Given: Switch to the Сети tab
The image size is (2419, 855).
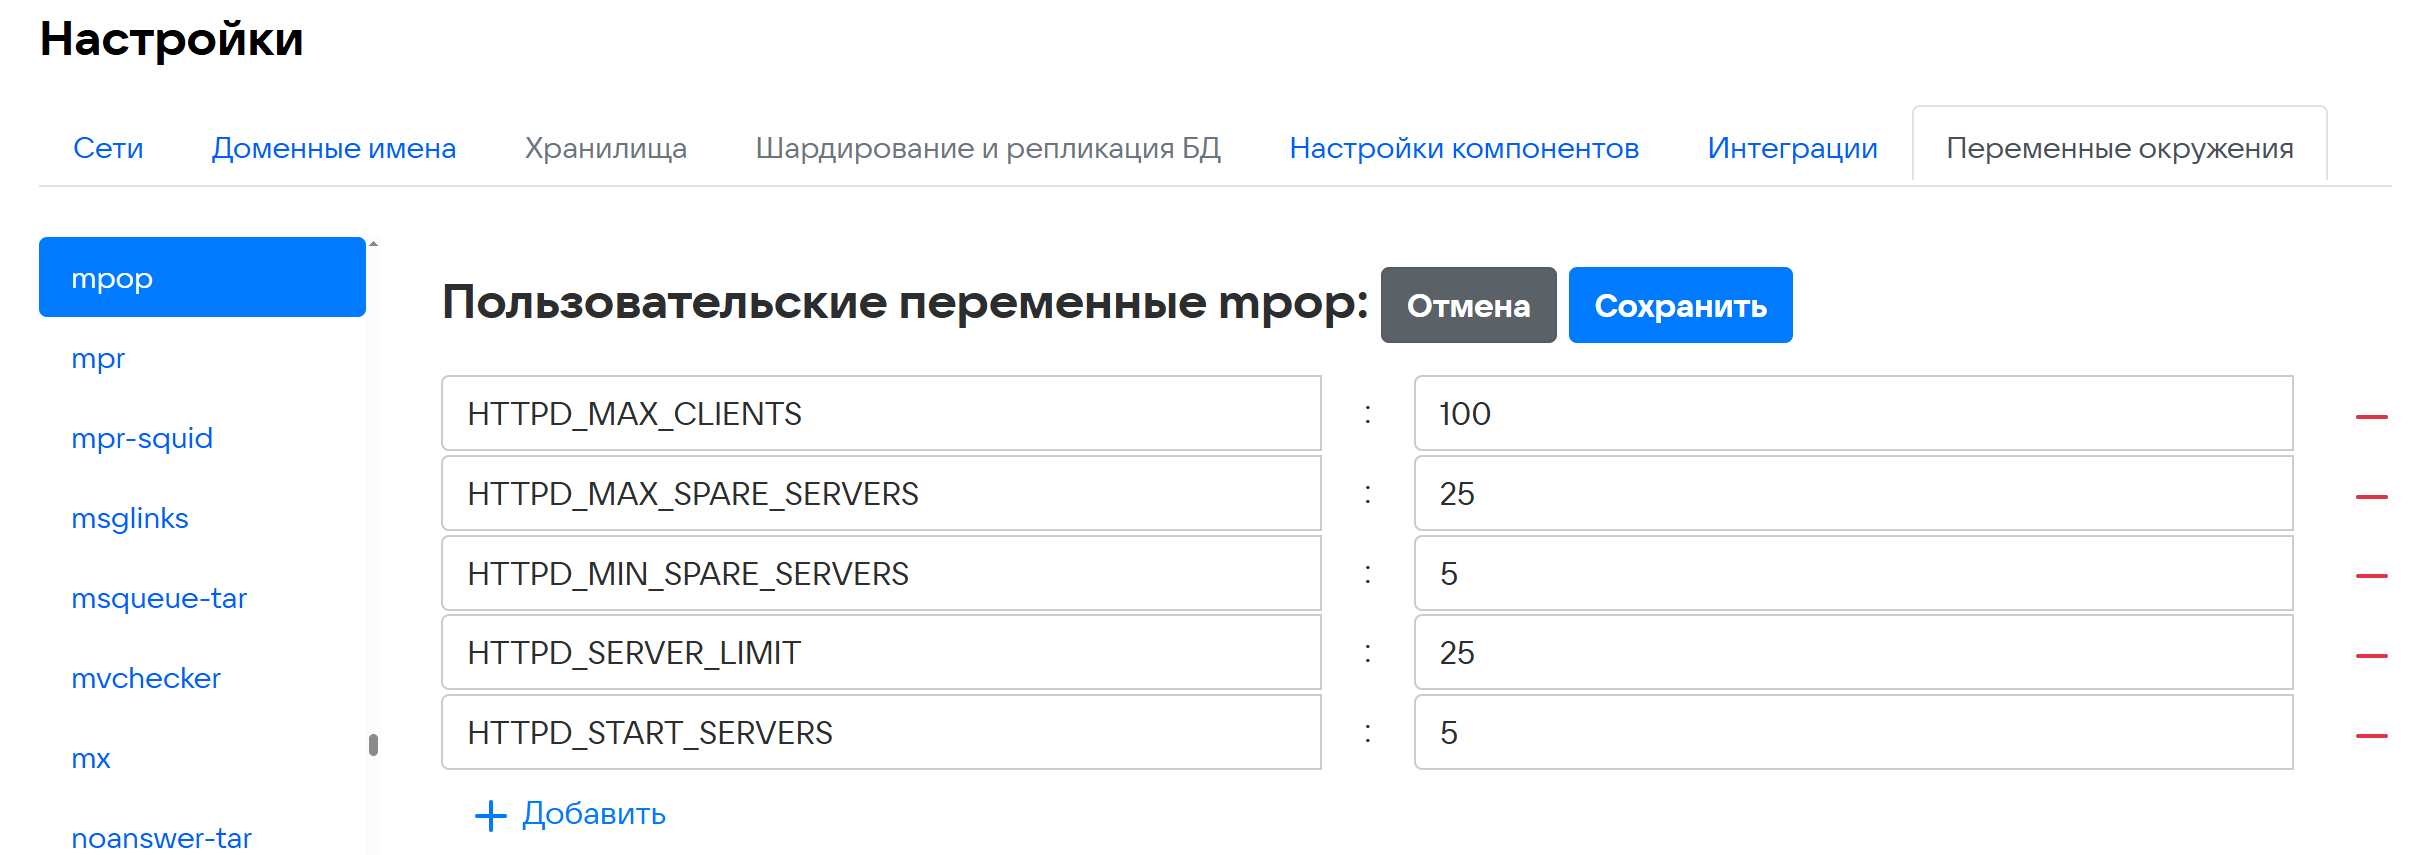Looking at the screenshot, I should click(x=108, y=148).
